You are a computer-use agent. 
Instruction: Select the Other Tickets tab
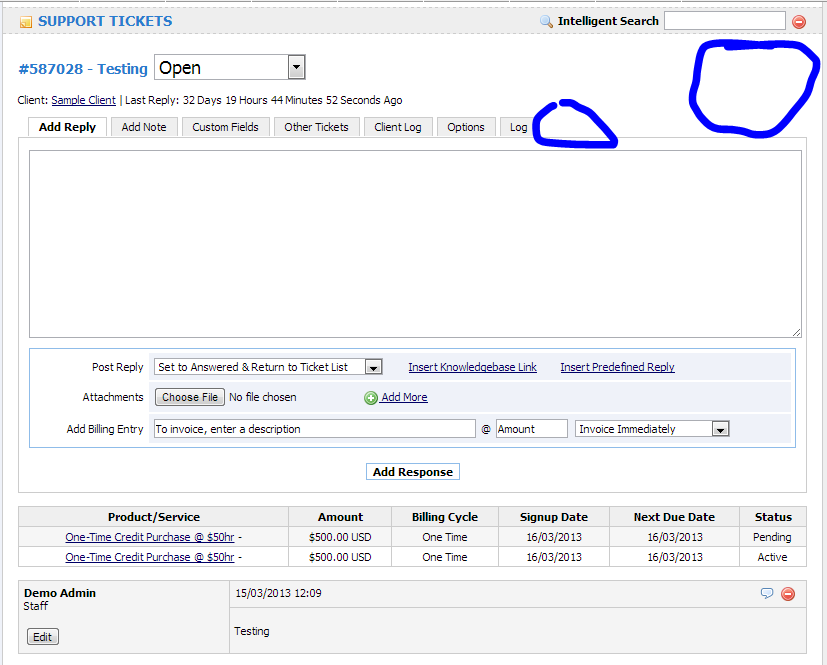pos(316,127)
